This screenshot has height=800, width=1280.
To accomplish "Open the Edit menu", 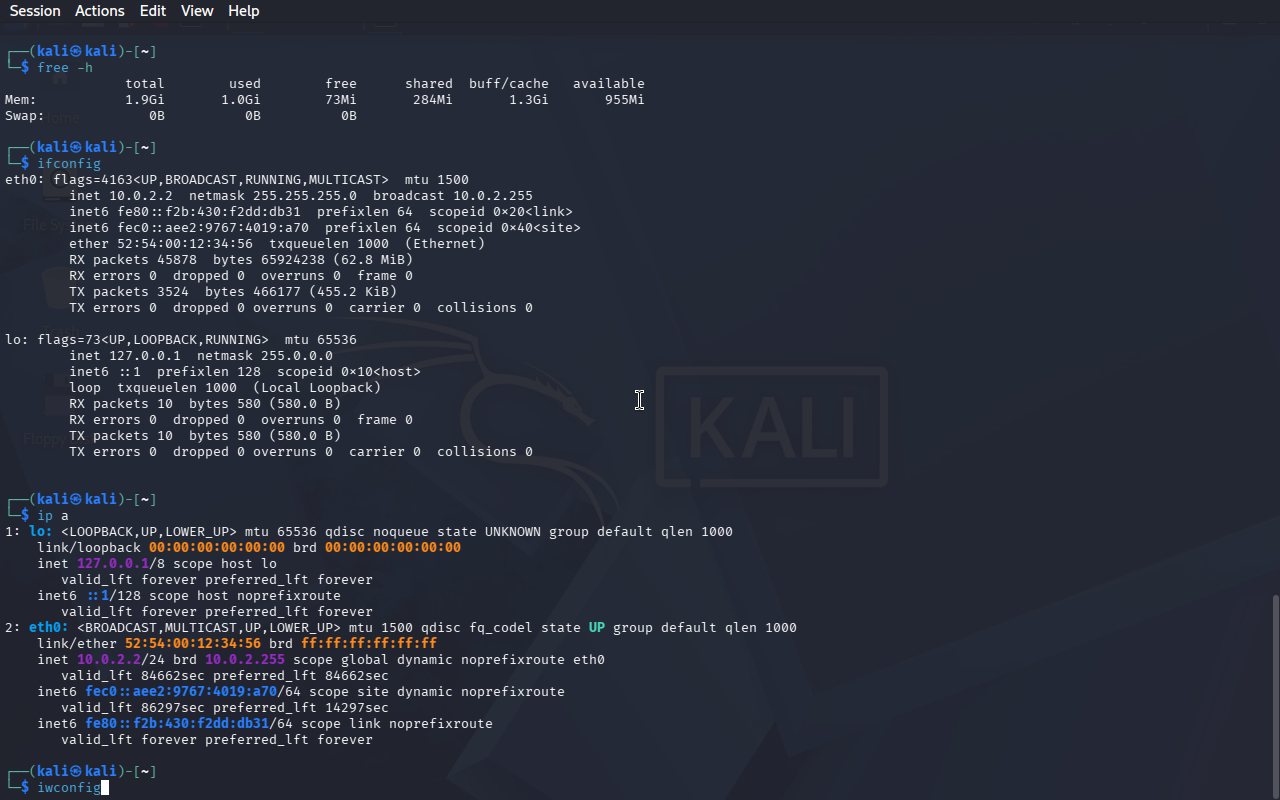I will pos(153,11).
